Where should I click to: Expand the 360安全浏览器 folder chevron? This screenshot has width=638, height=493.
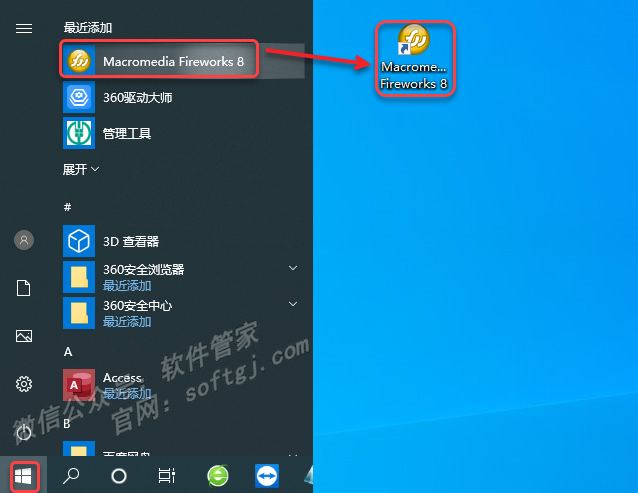click(293, 268)
